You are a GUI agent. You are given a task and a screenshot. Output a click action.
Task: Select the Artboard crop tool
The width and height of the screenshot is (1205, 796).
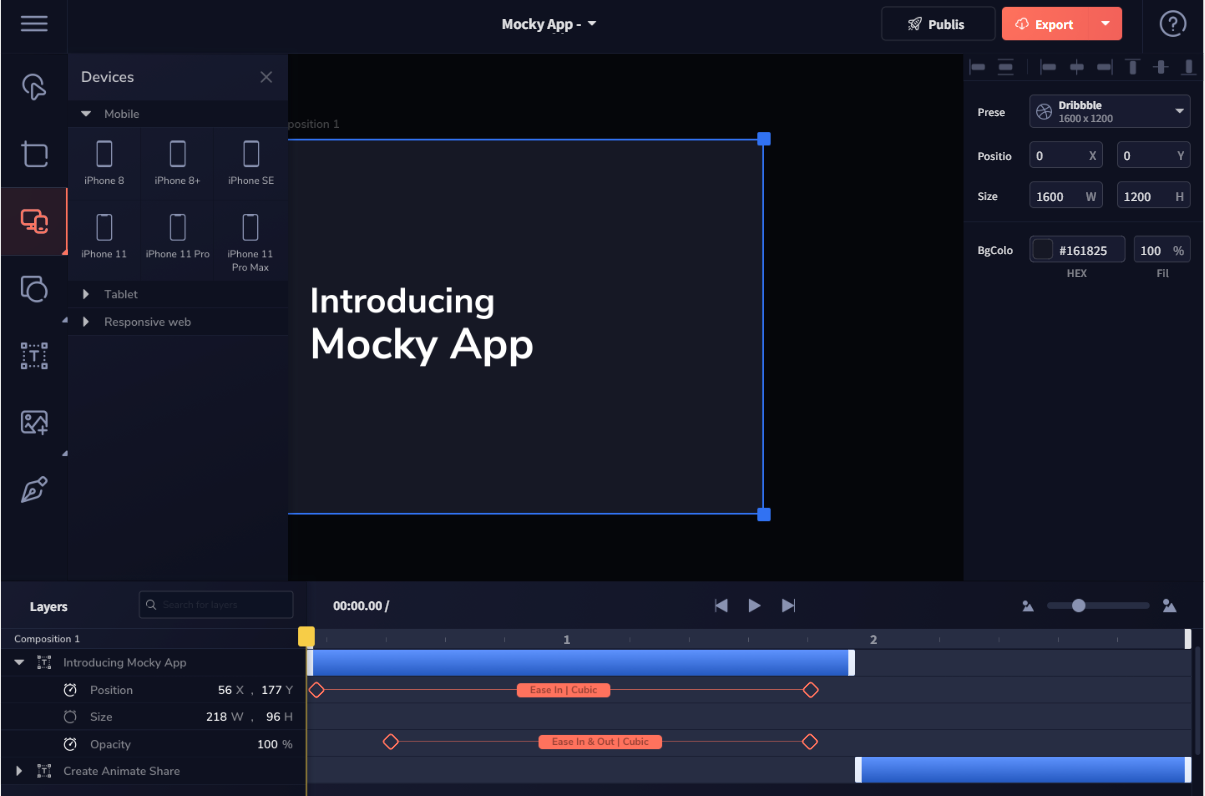click(x=34, y=154)
